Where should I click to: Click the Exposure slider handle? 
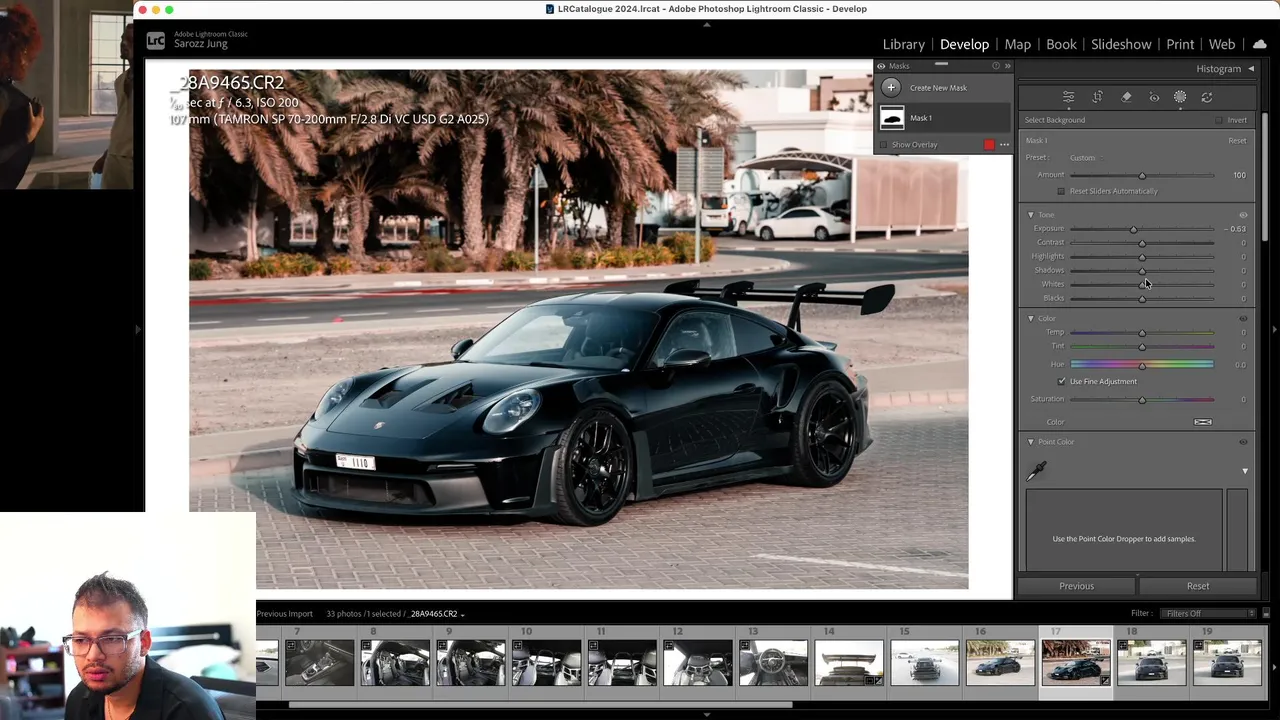pos(1133,229)
